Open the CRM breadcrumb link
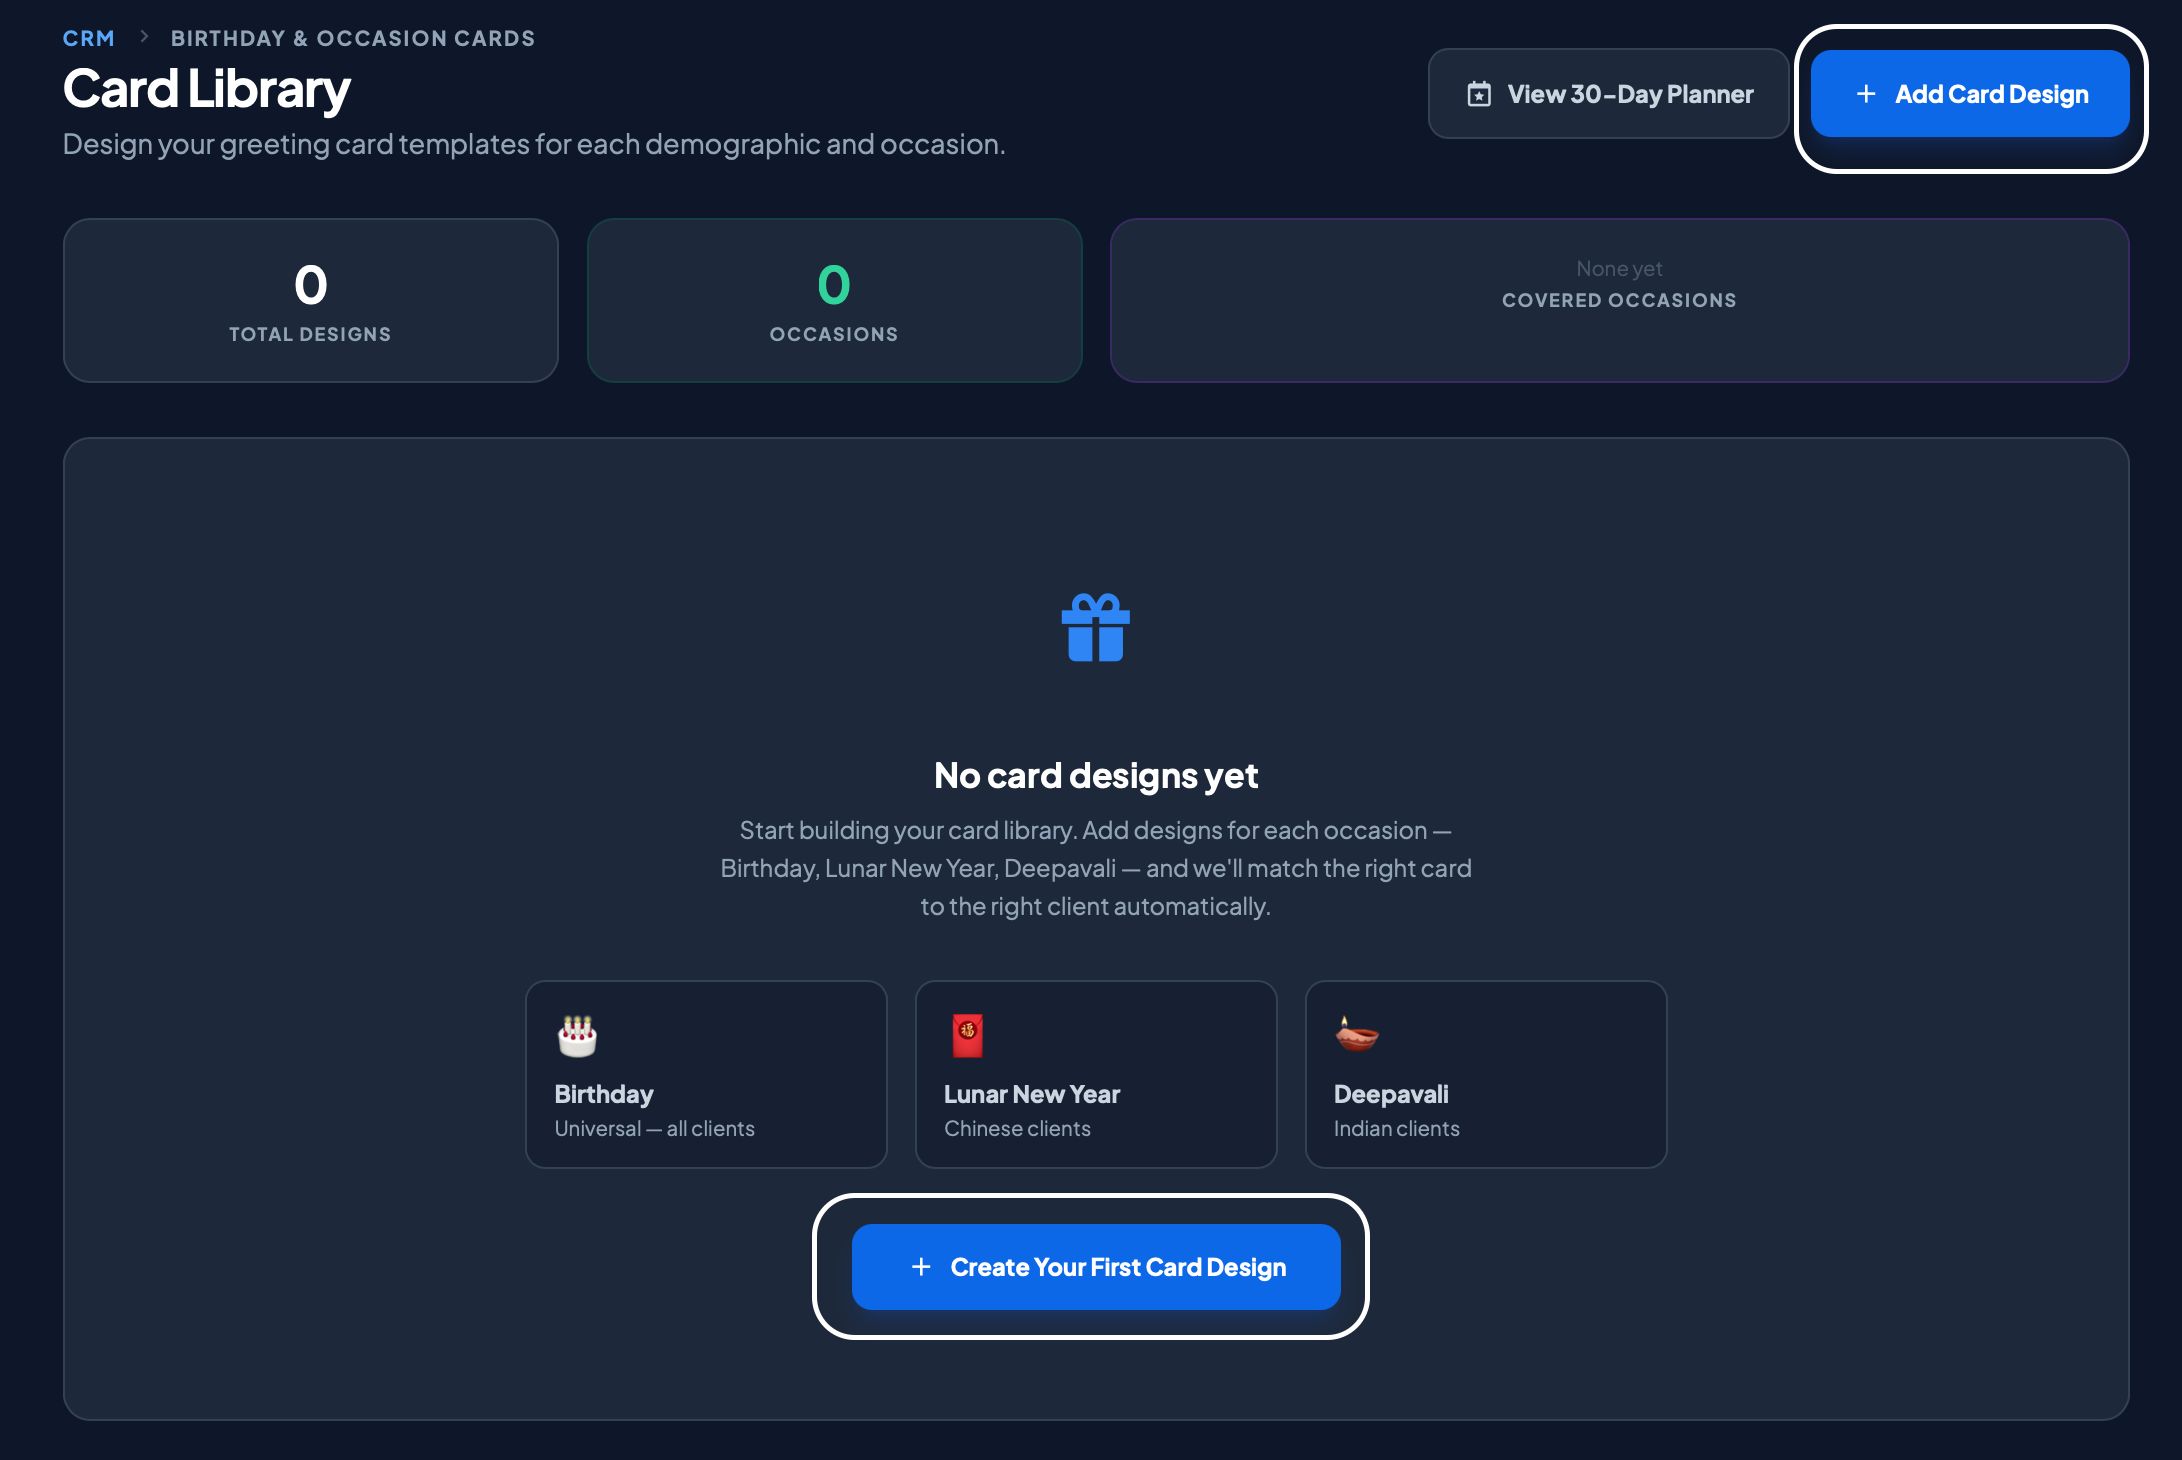The height and width of the screenshot is (1460, 2182). tap(88, 38)
